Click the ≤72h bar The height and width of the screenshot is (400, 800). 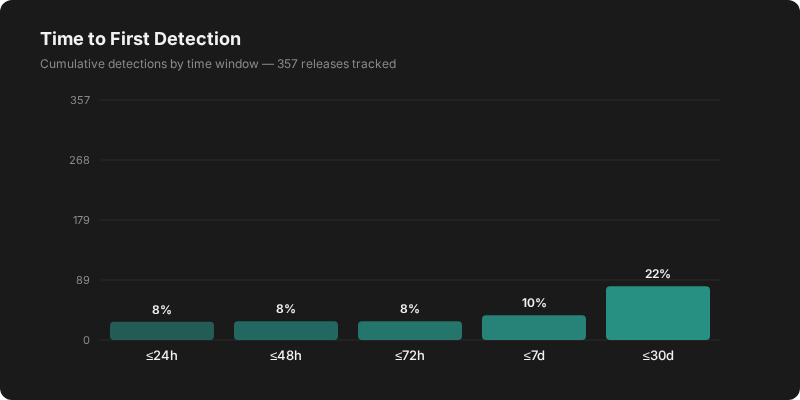tap(410, 331)
